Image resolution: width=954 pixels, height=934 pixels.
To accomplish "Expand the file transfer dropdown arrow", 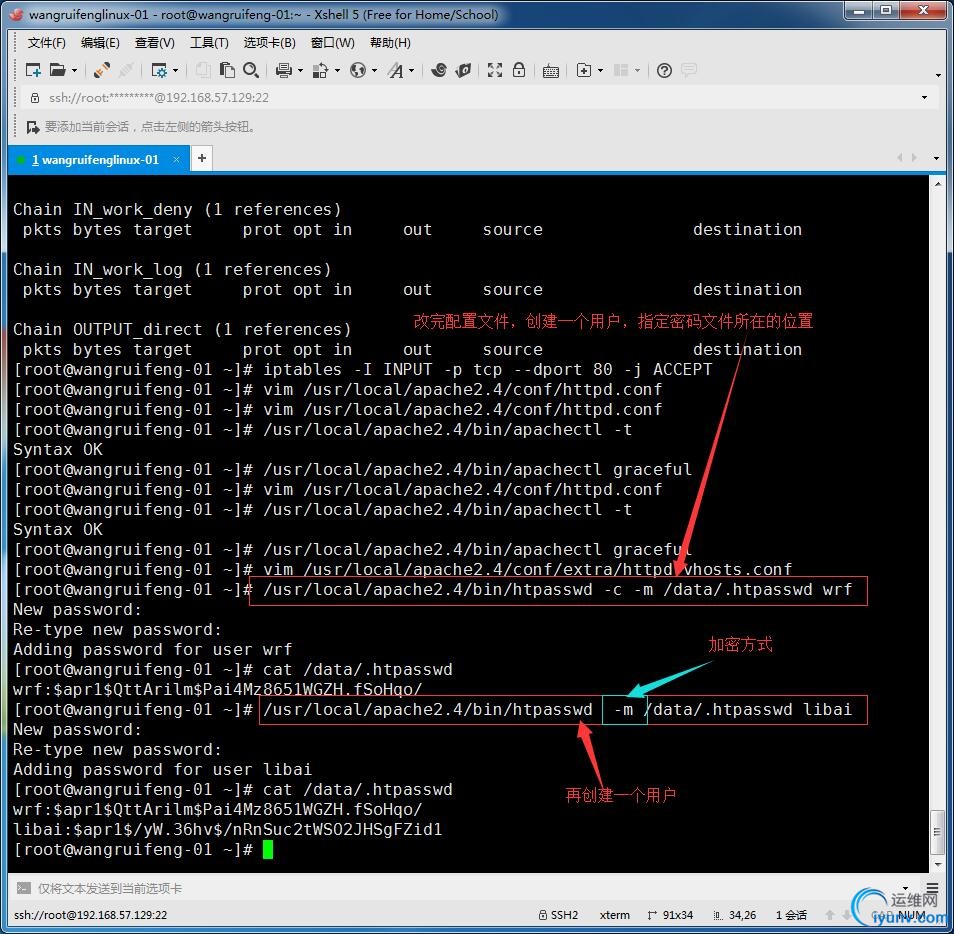I will (336, 71).
